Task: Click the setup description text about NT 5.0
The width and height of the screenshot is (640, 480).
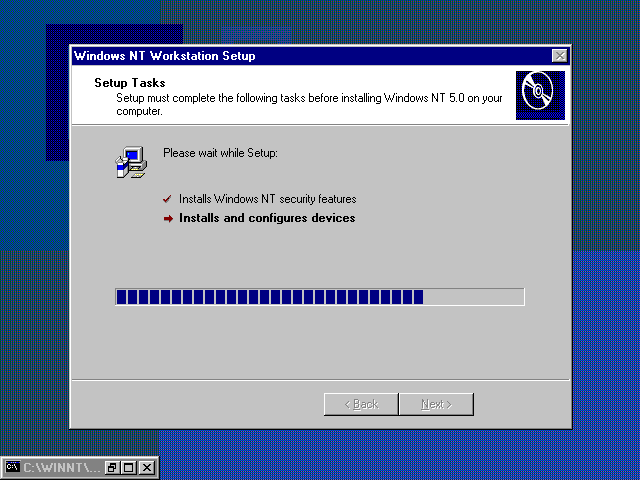Action: click(309, 104)
